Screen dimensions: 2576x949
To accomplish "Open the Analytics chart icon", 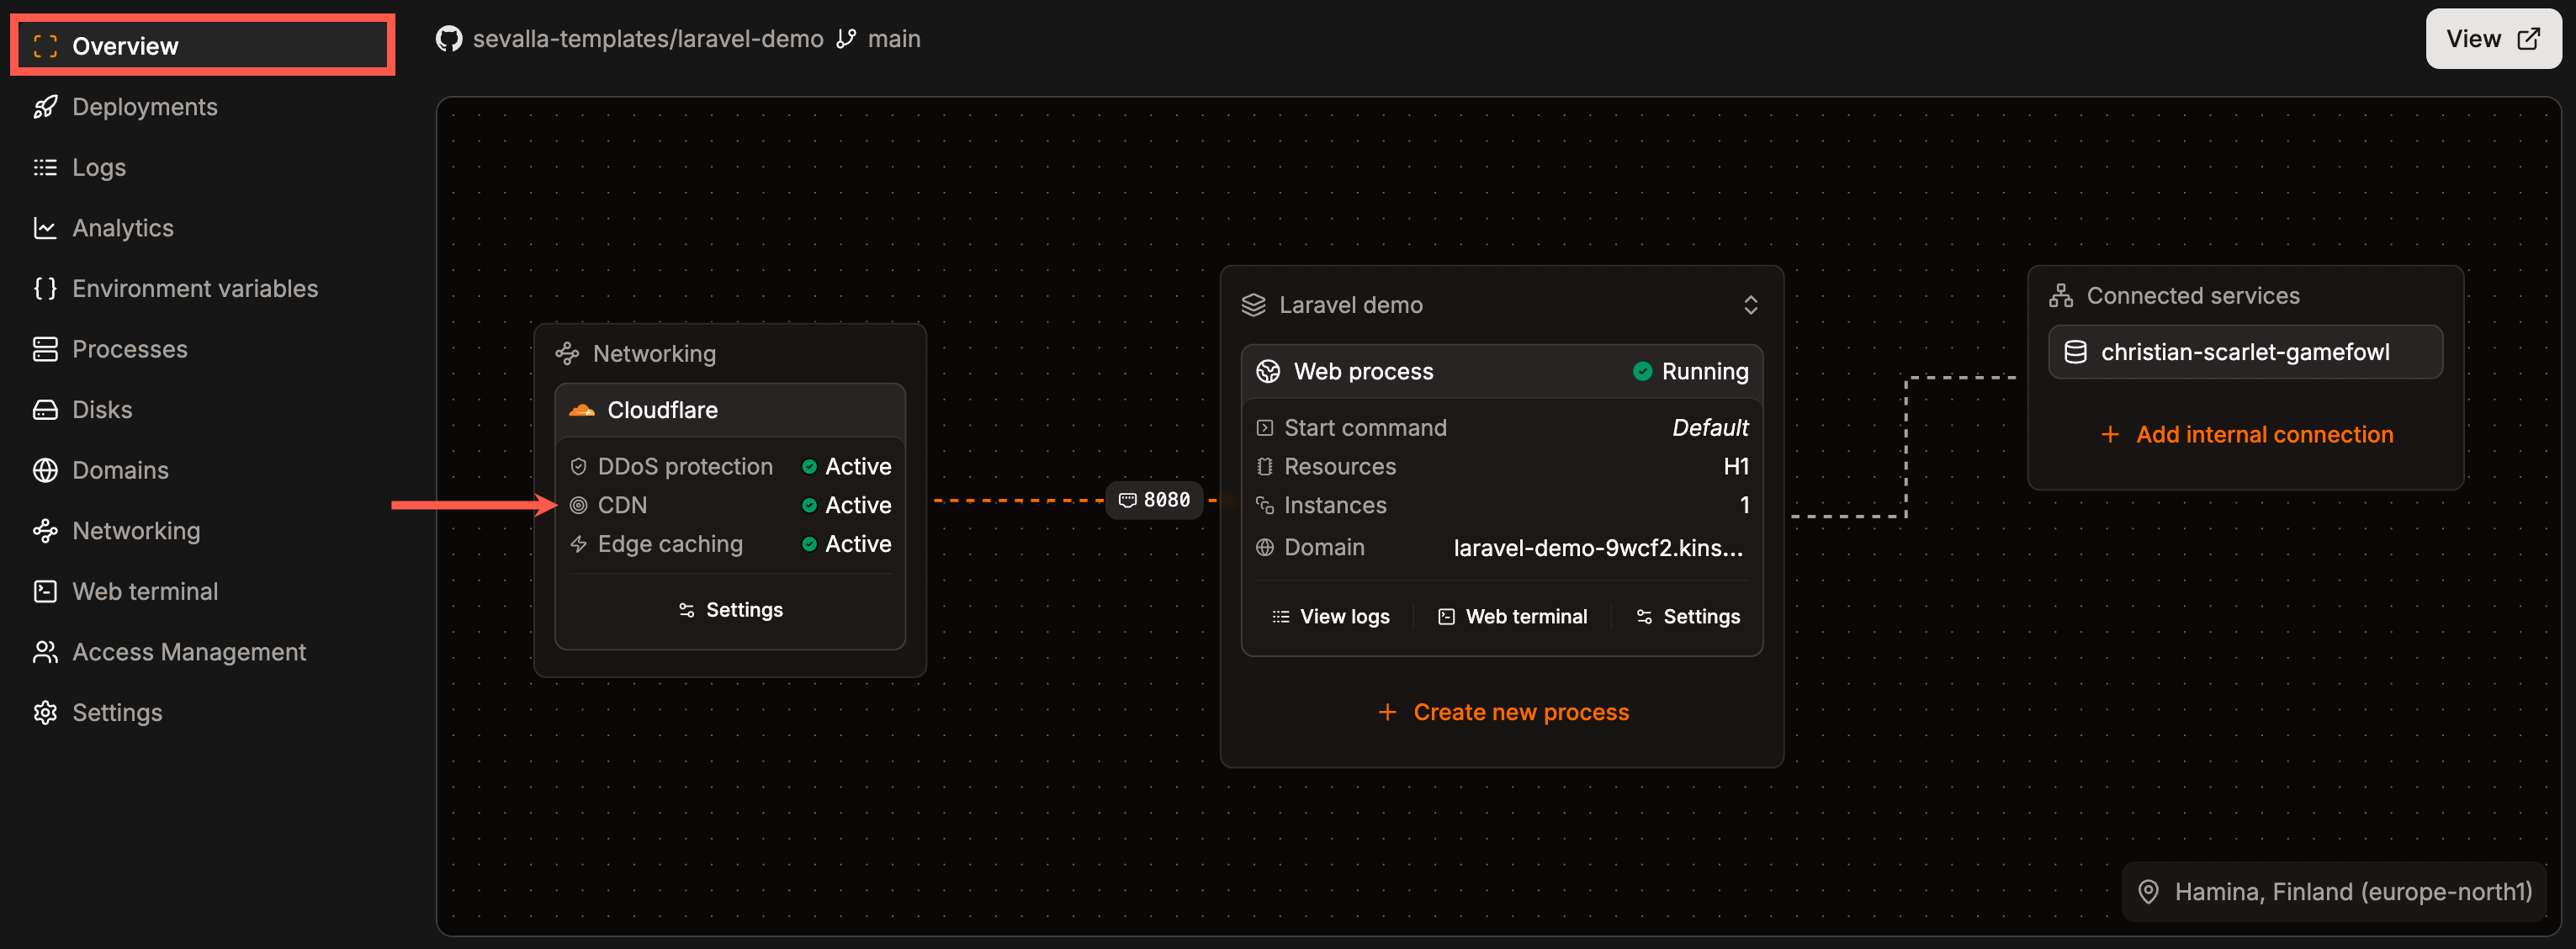I will pos(45,227).
